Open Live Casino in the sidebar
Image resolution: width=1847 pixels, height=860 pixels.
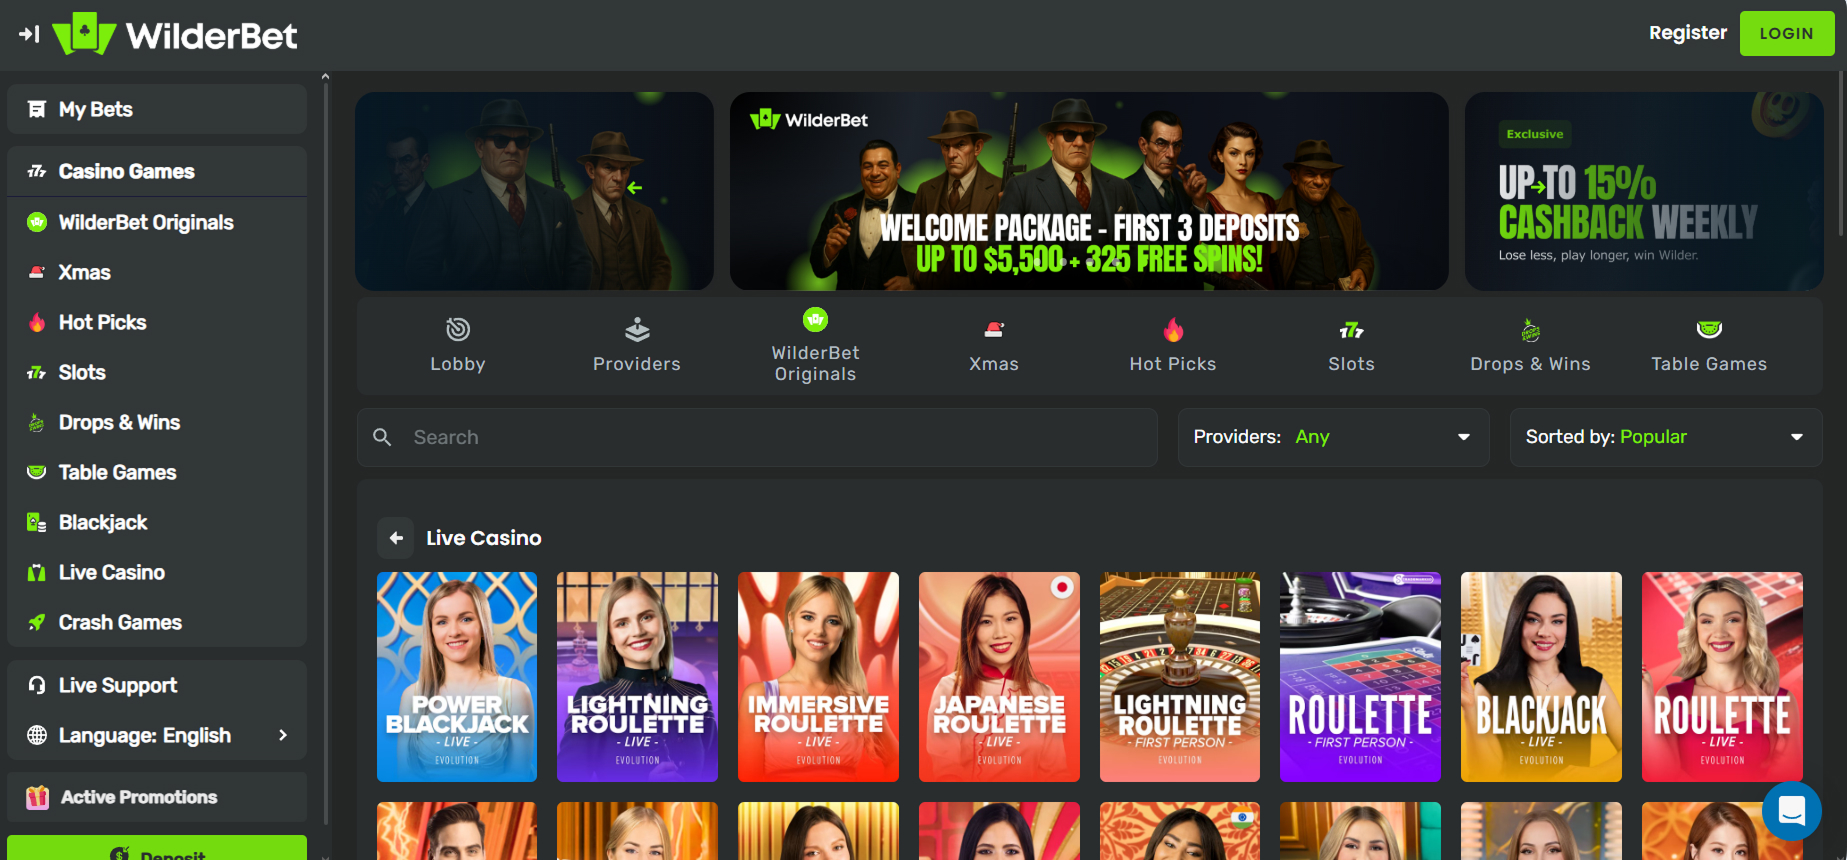click(x=111, y=572)
